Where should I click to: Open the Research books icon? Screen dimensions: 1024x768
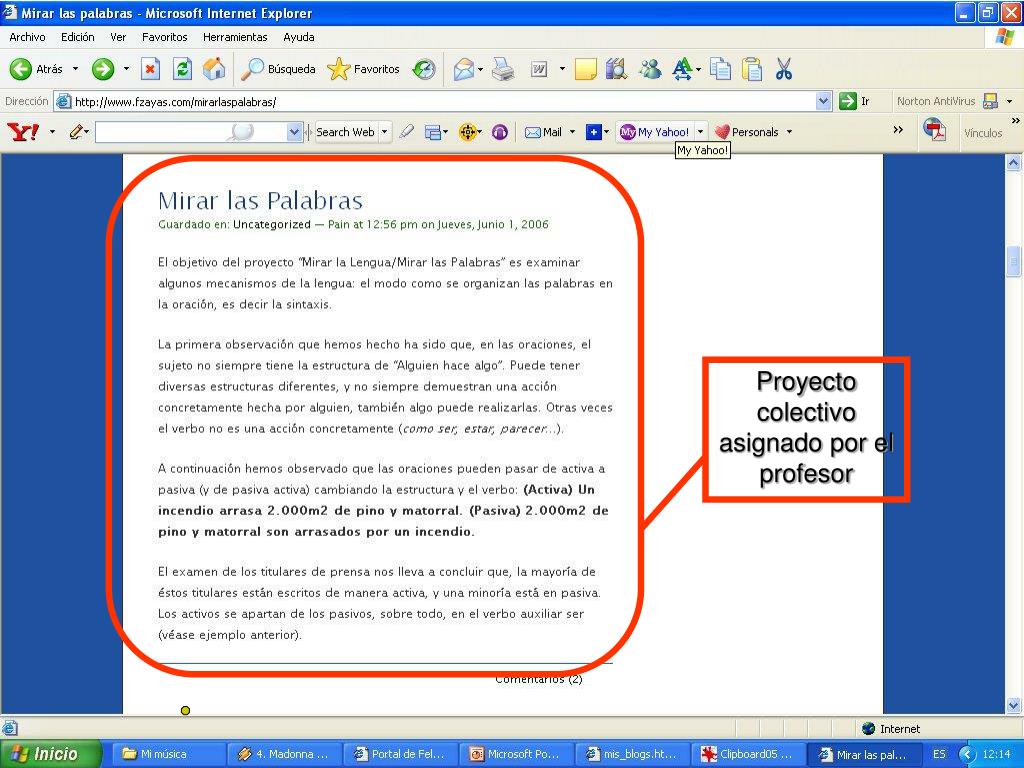[x=616, y=69]
